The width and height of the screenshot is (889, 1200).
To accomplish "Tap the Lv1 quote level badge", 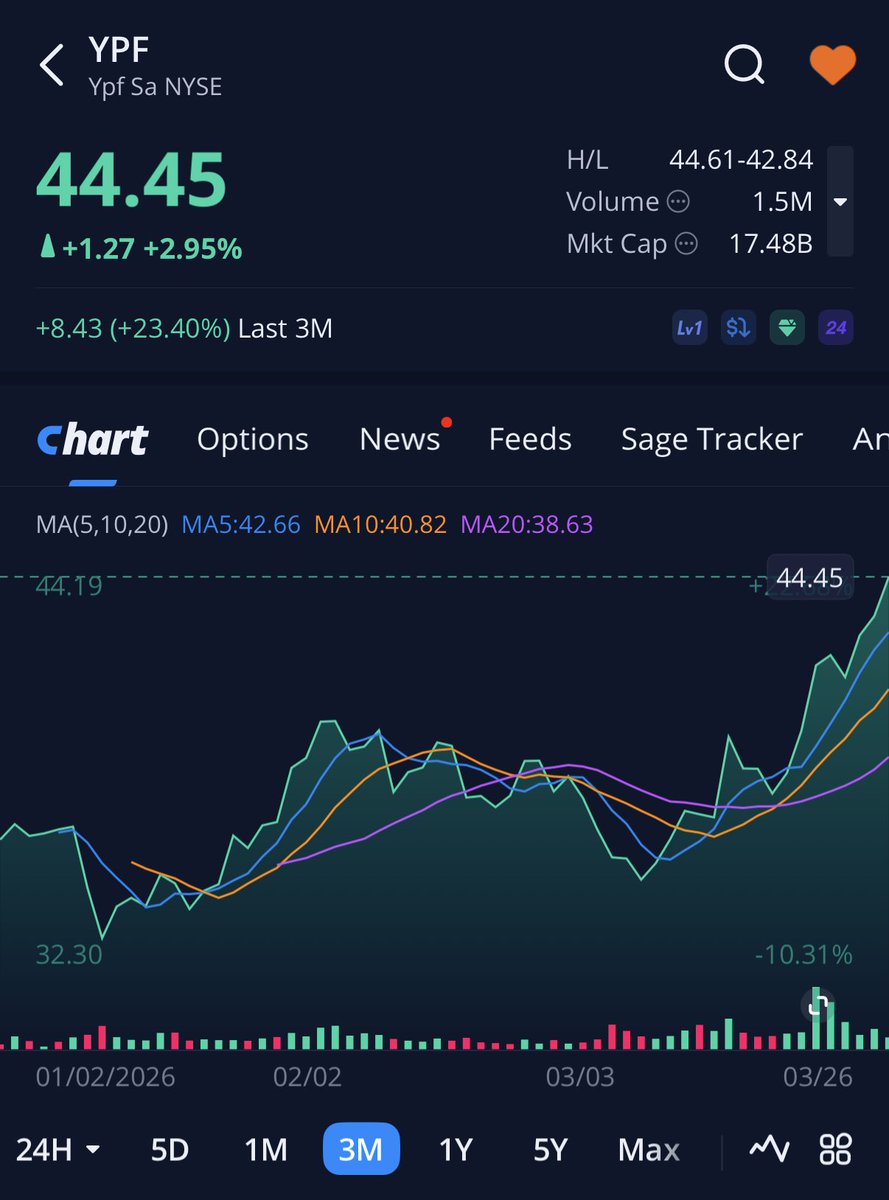I will [x=690, y=328].
